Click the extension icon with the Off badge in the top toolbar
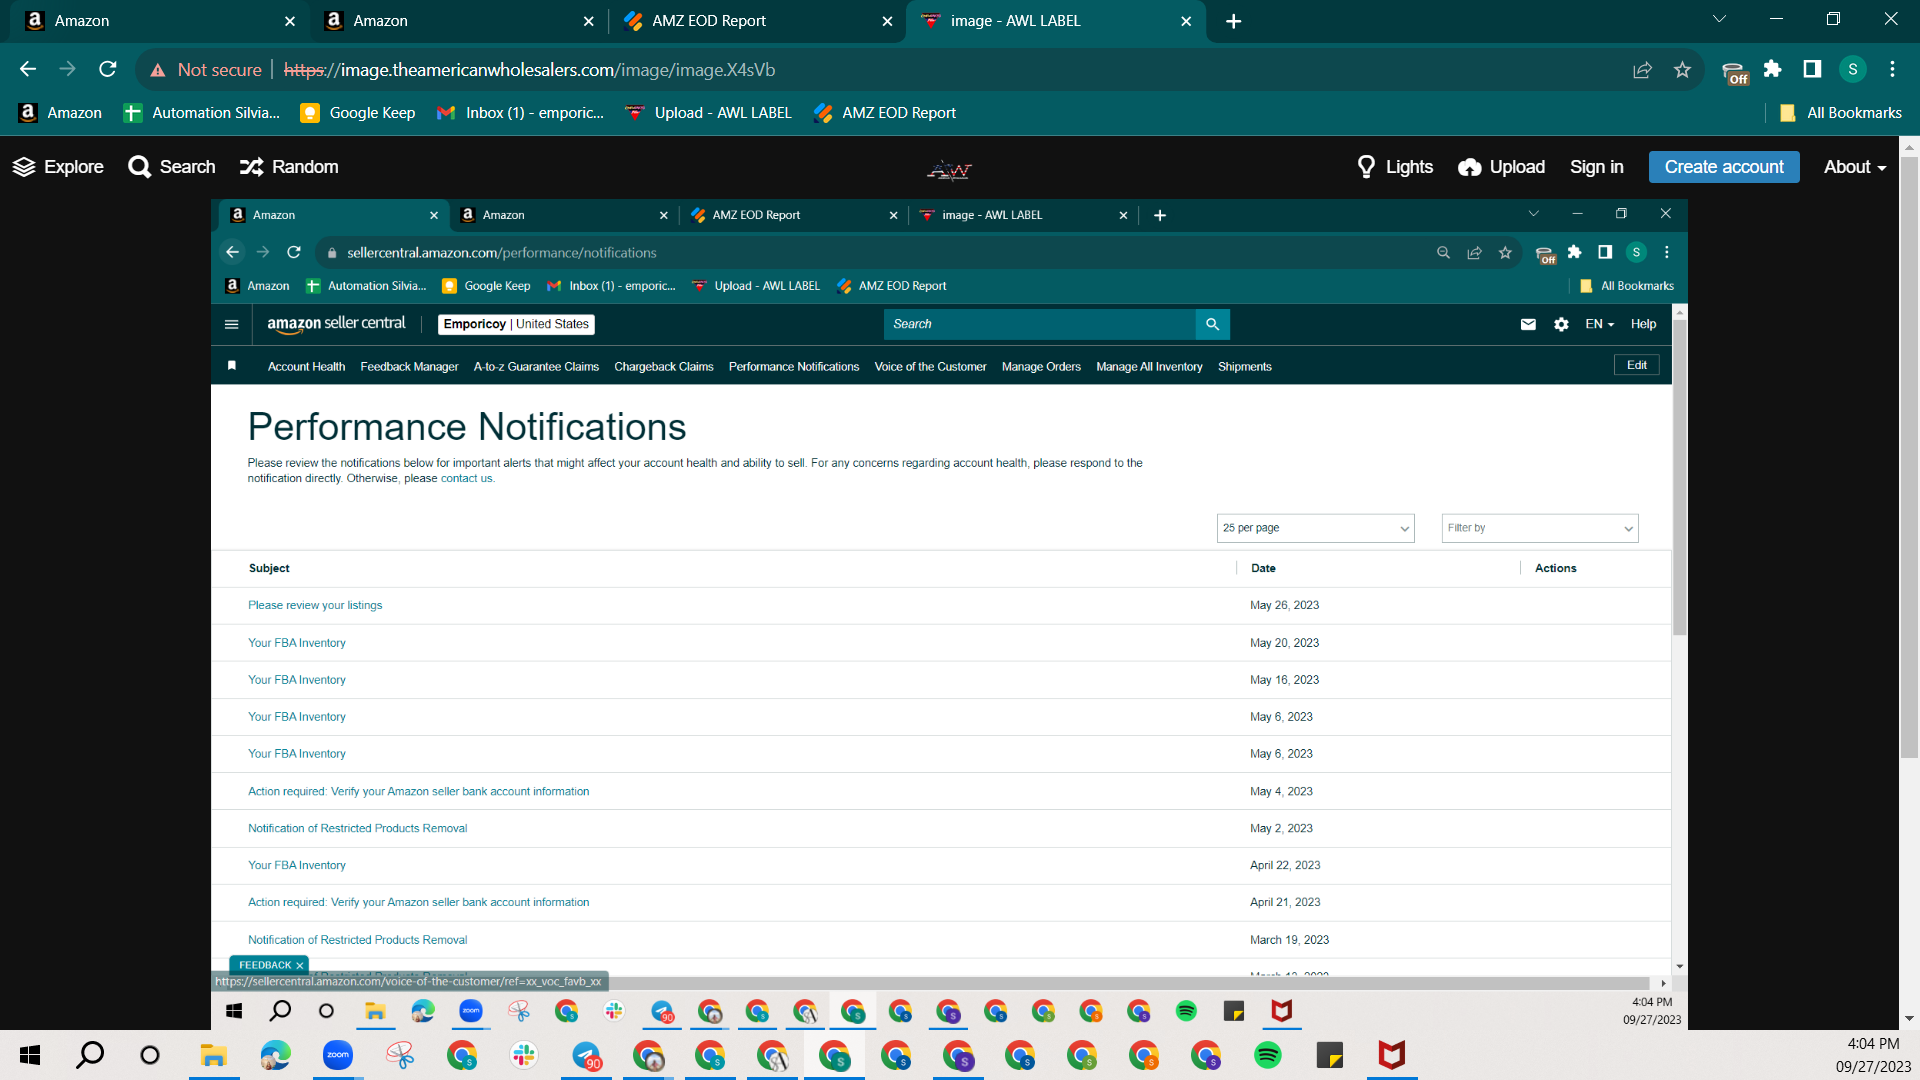This screenshot has height=1080, width=1920. 1735,72
